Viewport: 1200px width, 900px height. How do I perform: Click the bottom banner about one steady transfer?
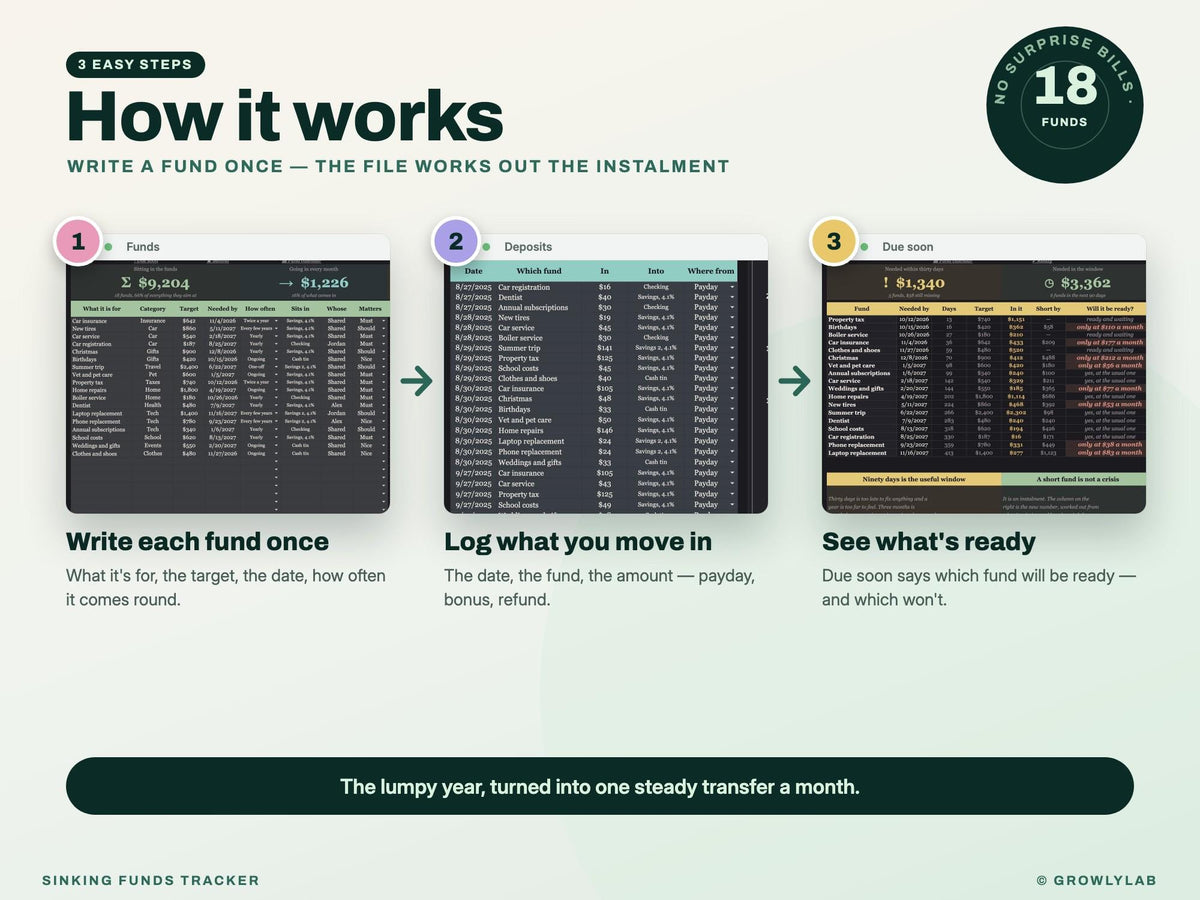tap(600, 786)
